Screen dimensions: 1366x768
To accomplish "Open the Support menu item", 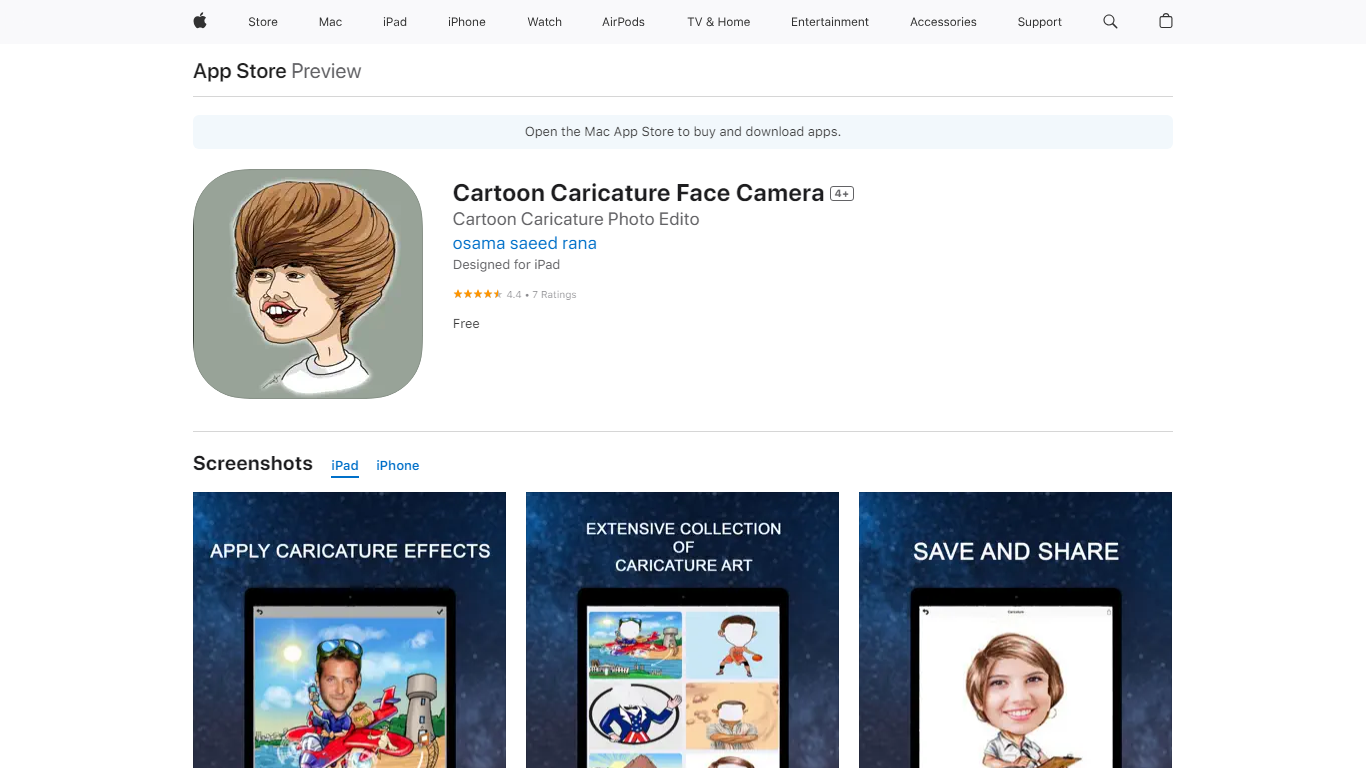I will coord(1039,22).
